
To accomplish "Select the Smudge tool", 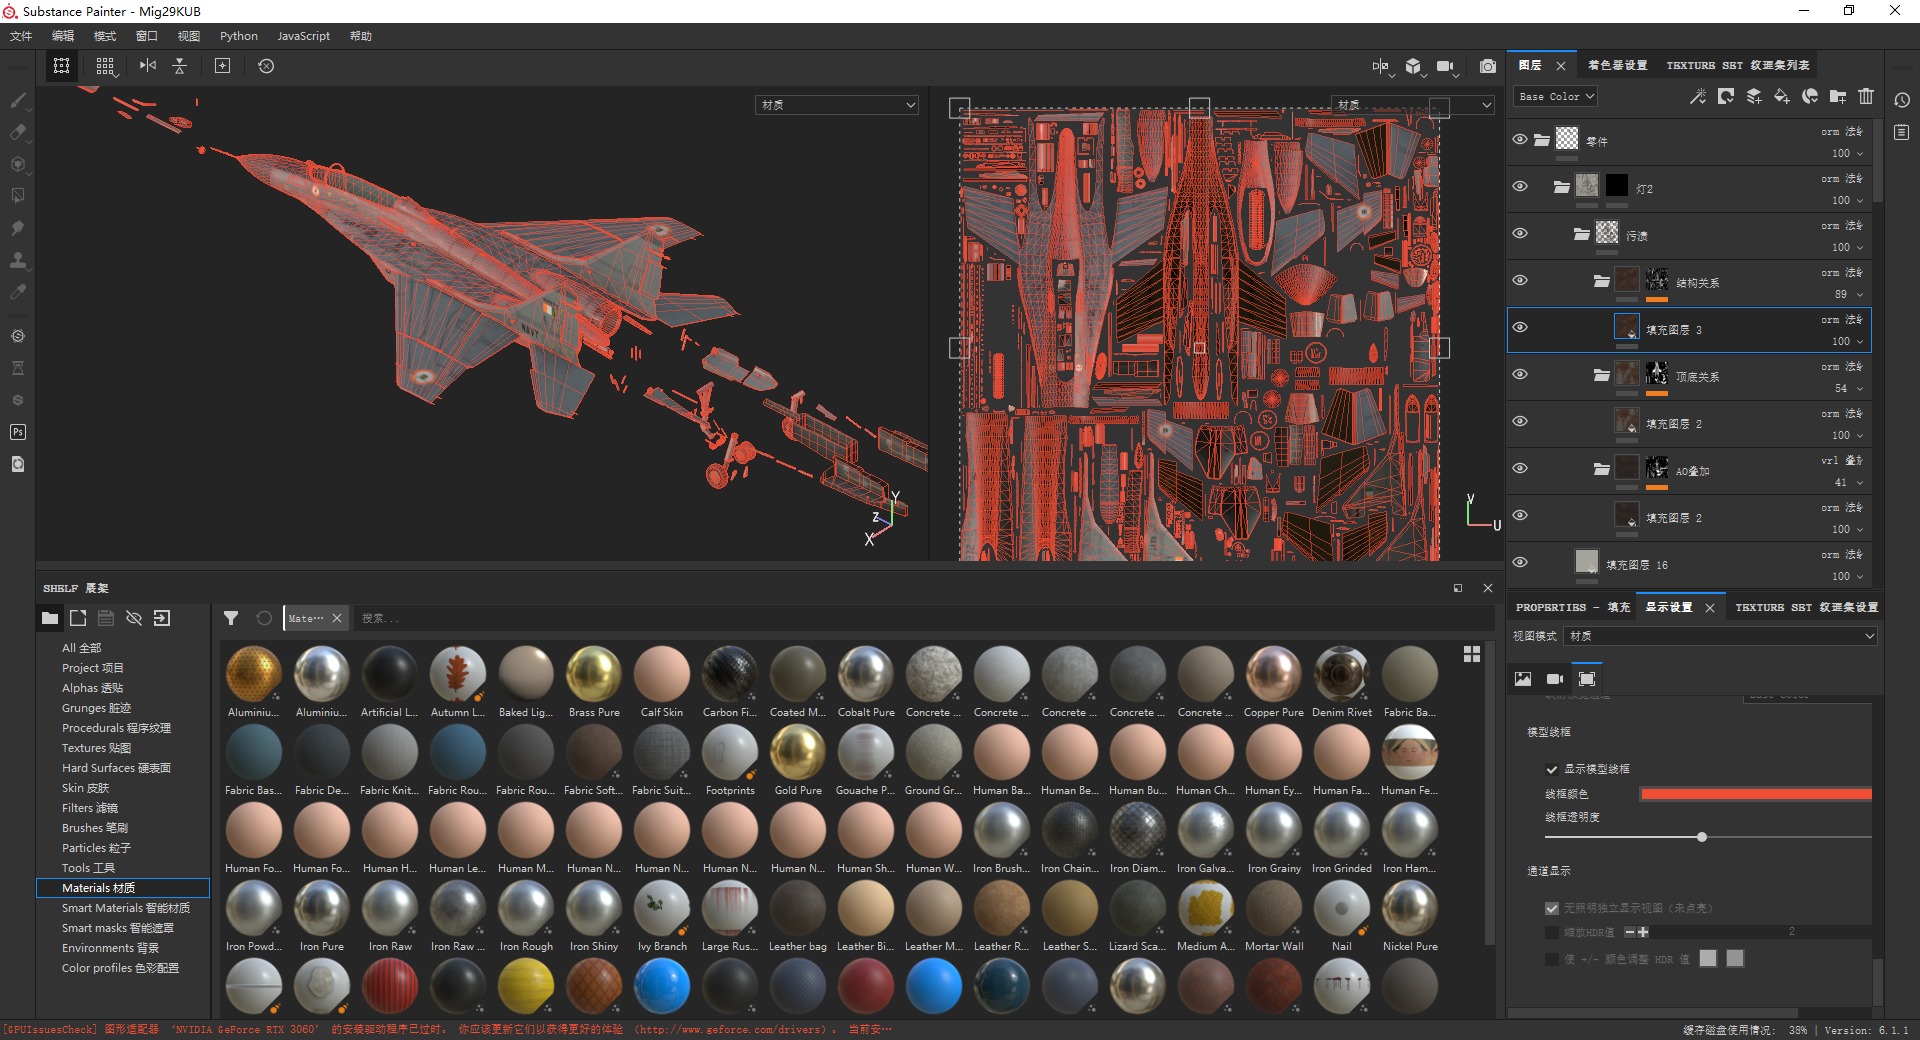I will click(18, 228).
